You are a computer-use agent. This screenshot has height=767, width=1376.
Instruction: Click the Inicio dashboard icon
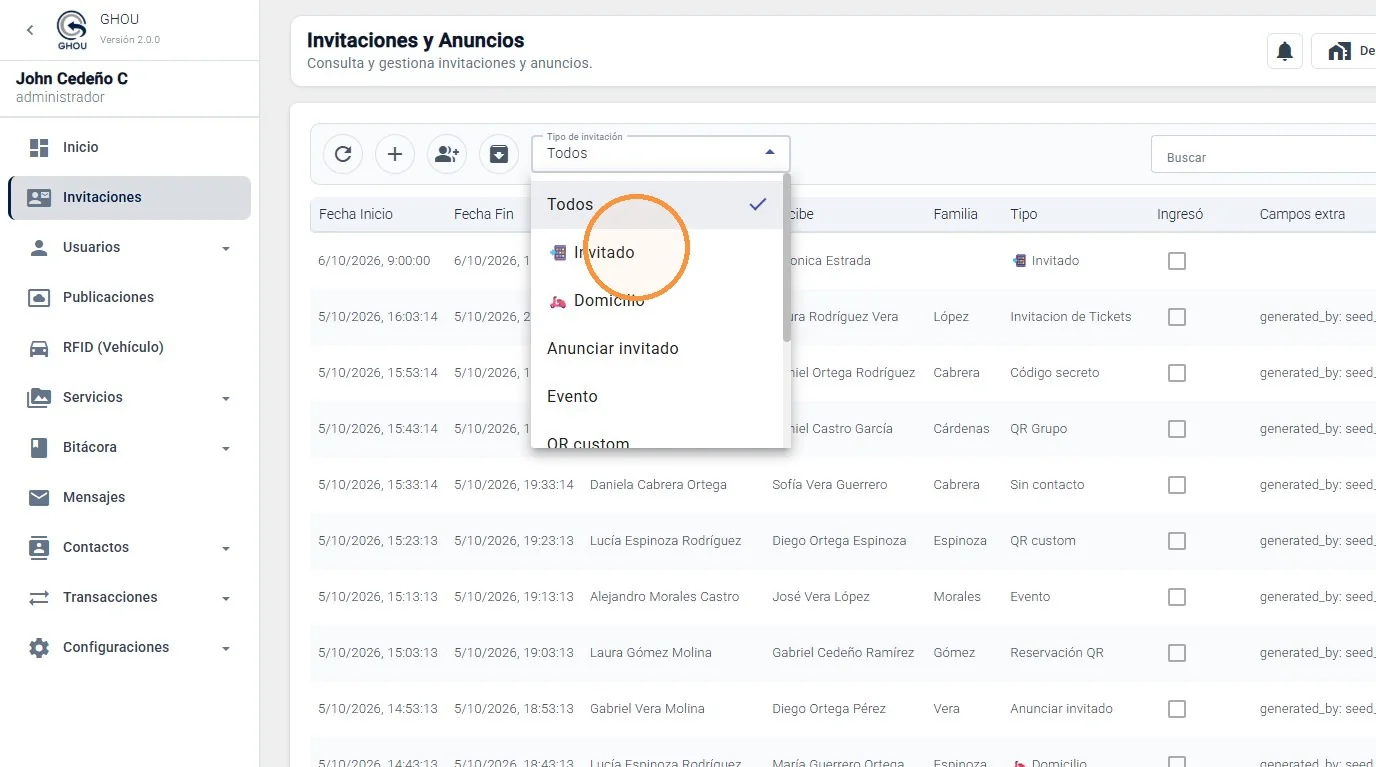[x=39, y=147]
